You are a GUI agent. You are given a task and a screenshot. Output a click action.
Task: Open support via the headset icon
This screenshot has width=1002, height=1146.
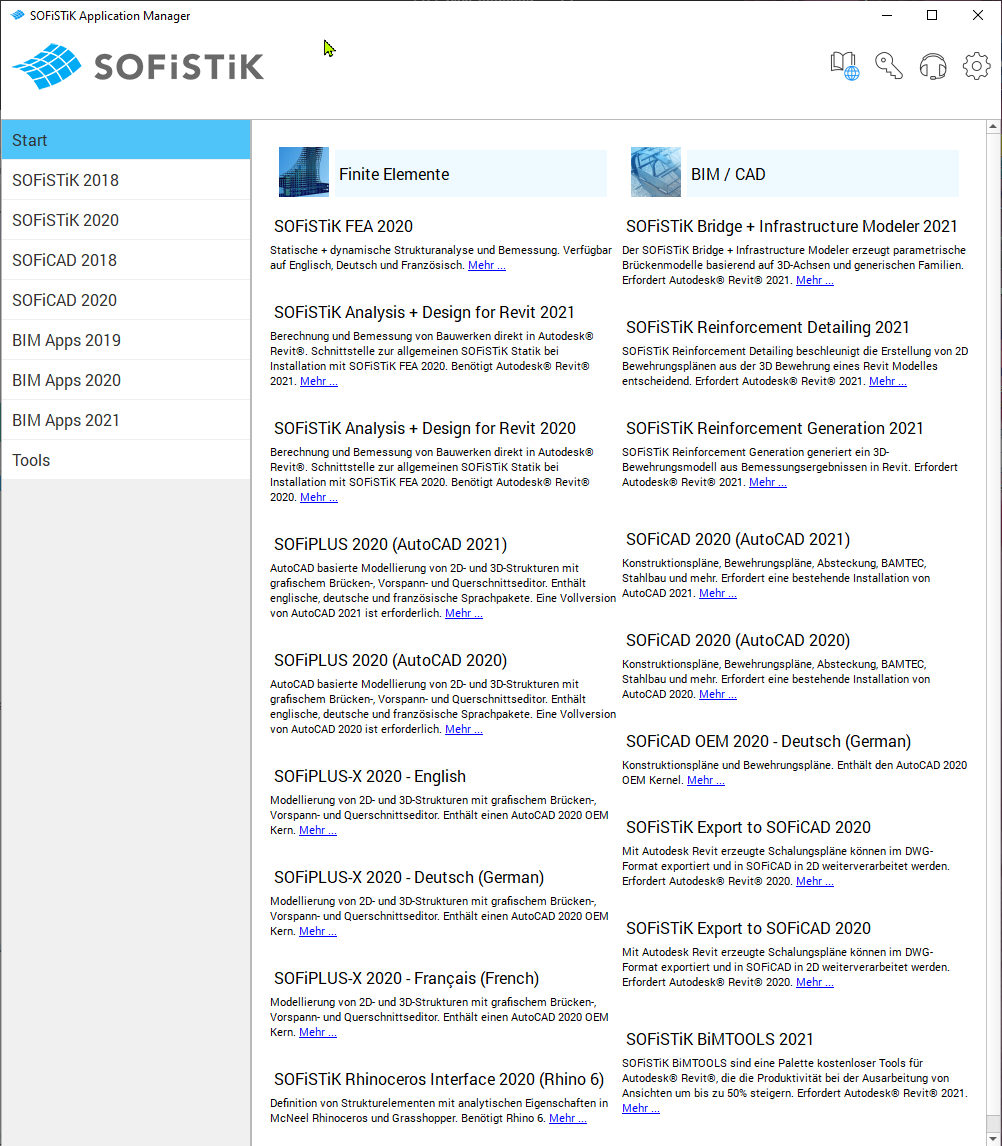point(932,66)
